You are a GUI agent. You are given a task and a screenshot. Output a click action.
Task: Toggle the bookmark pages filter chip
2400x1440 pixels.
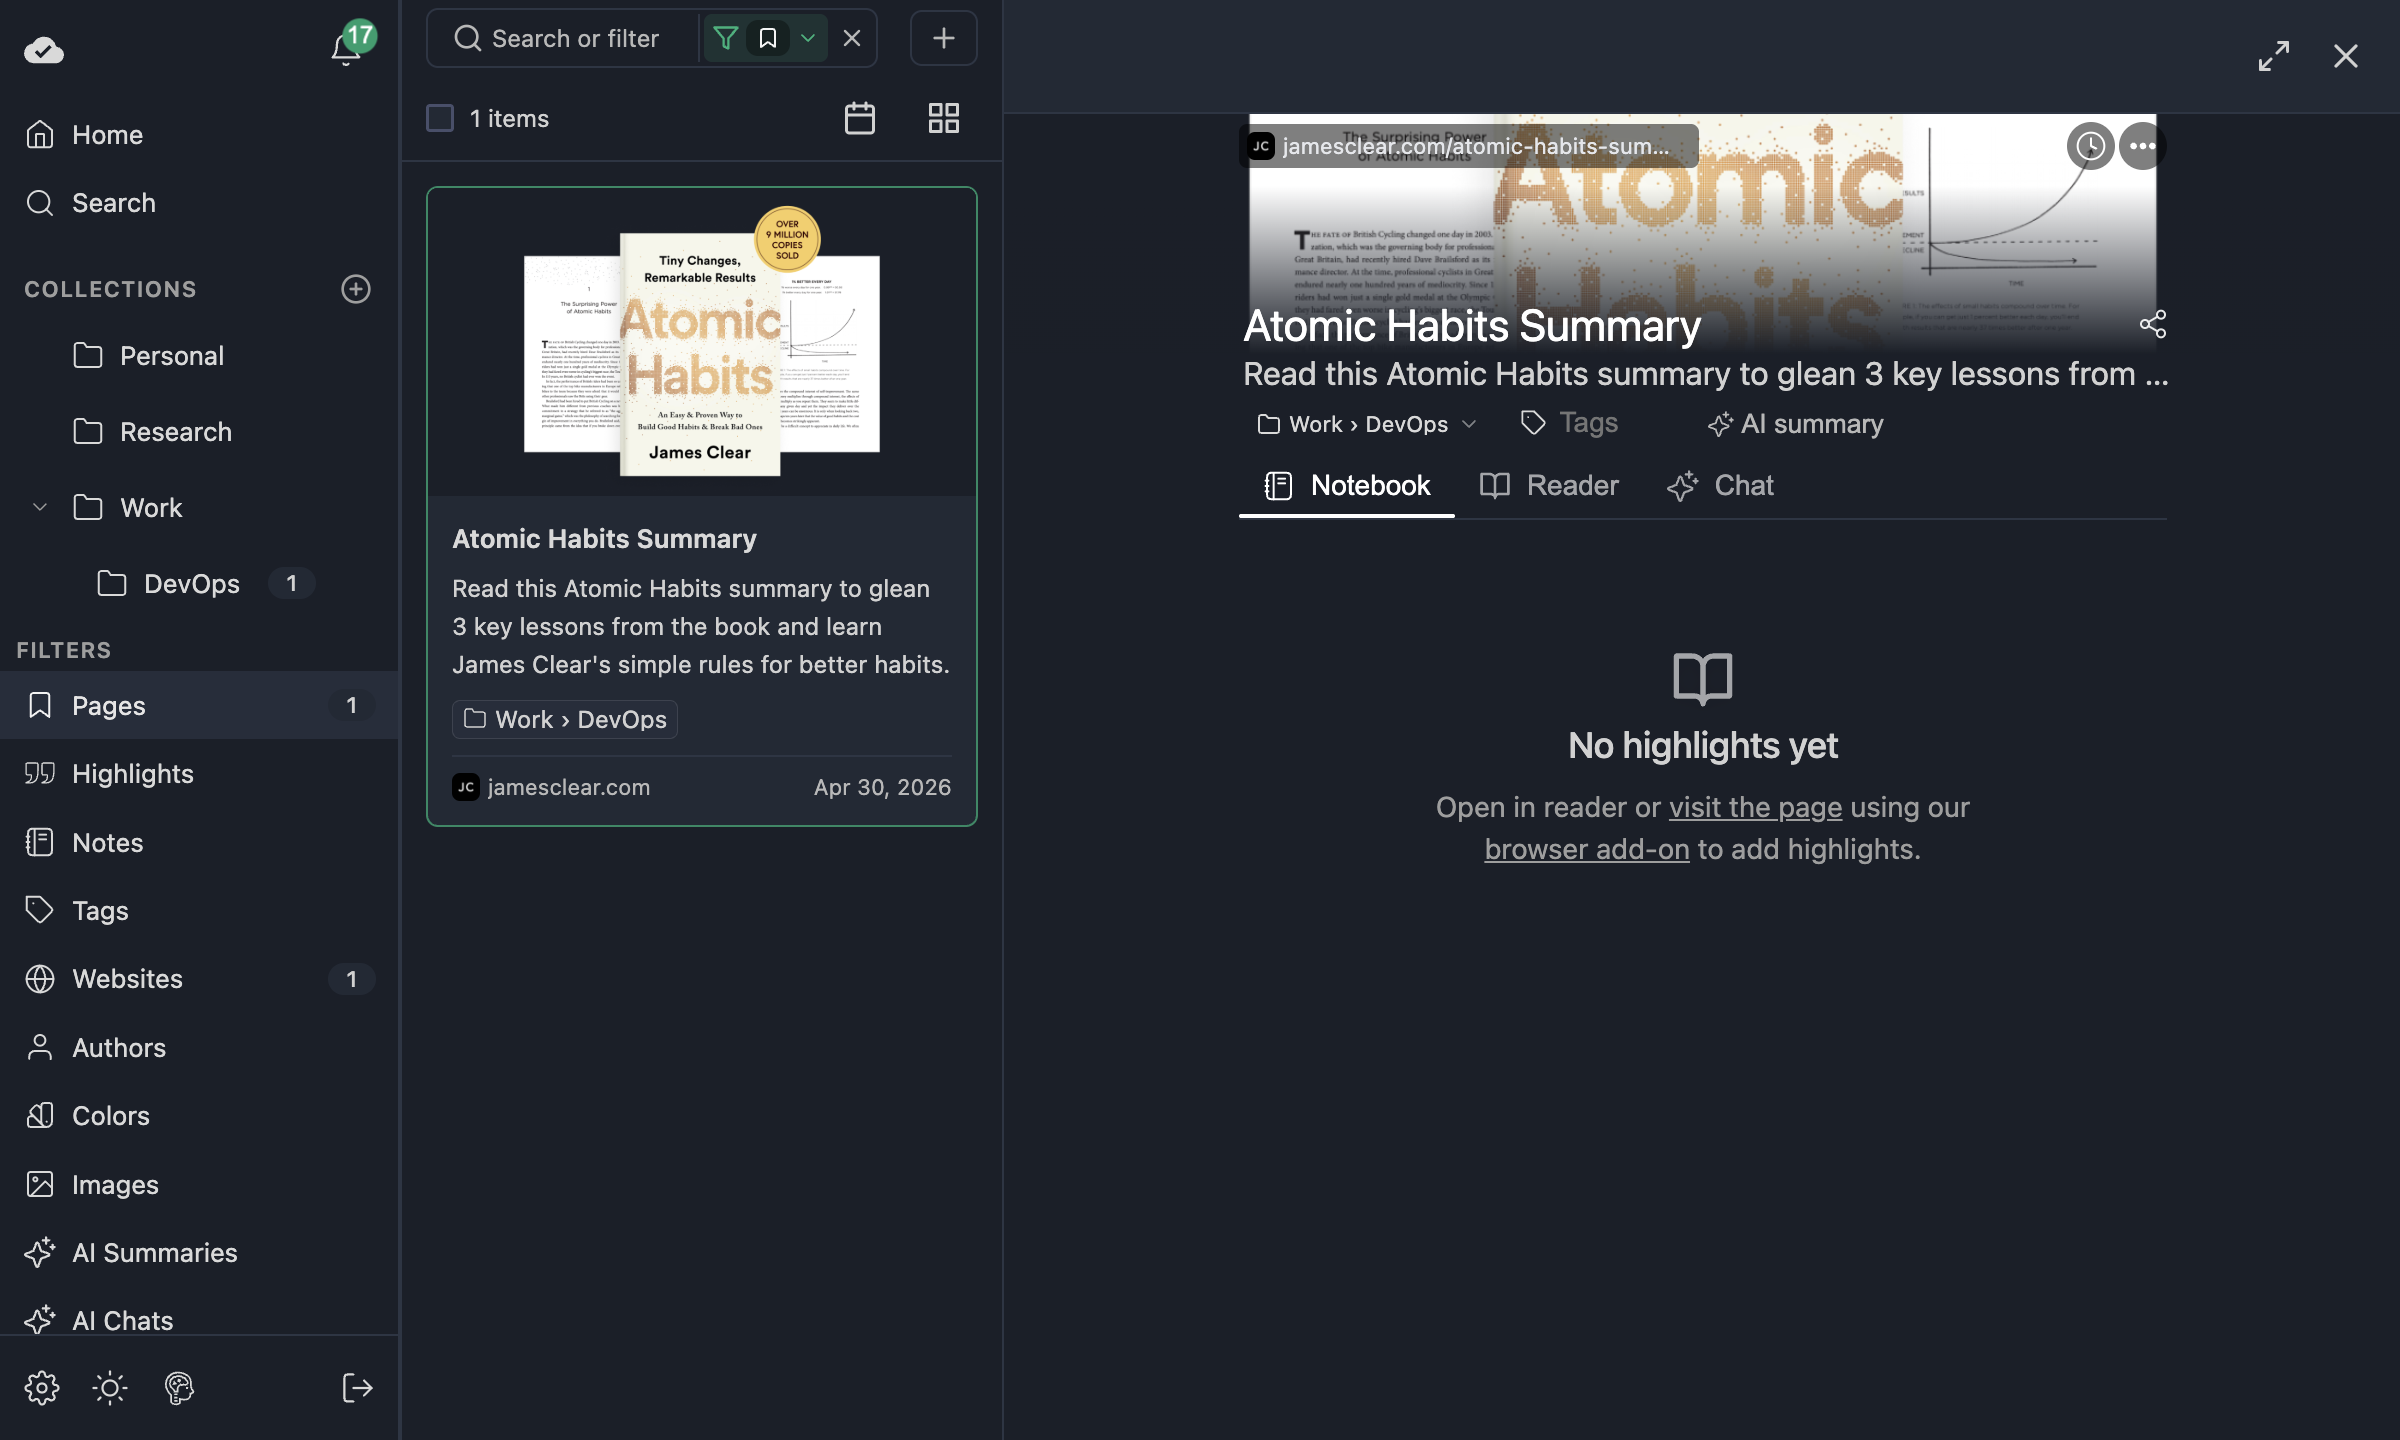[768, 38]
